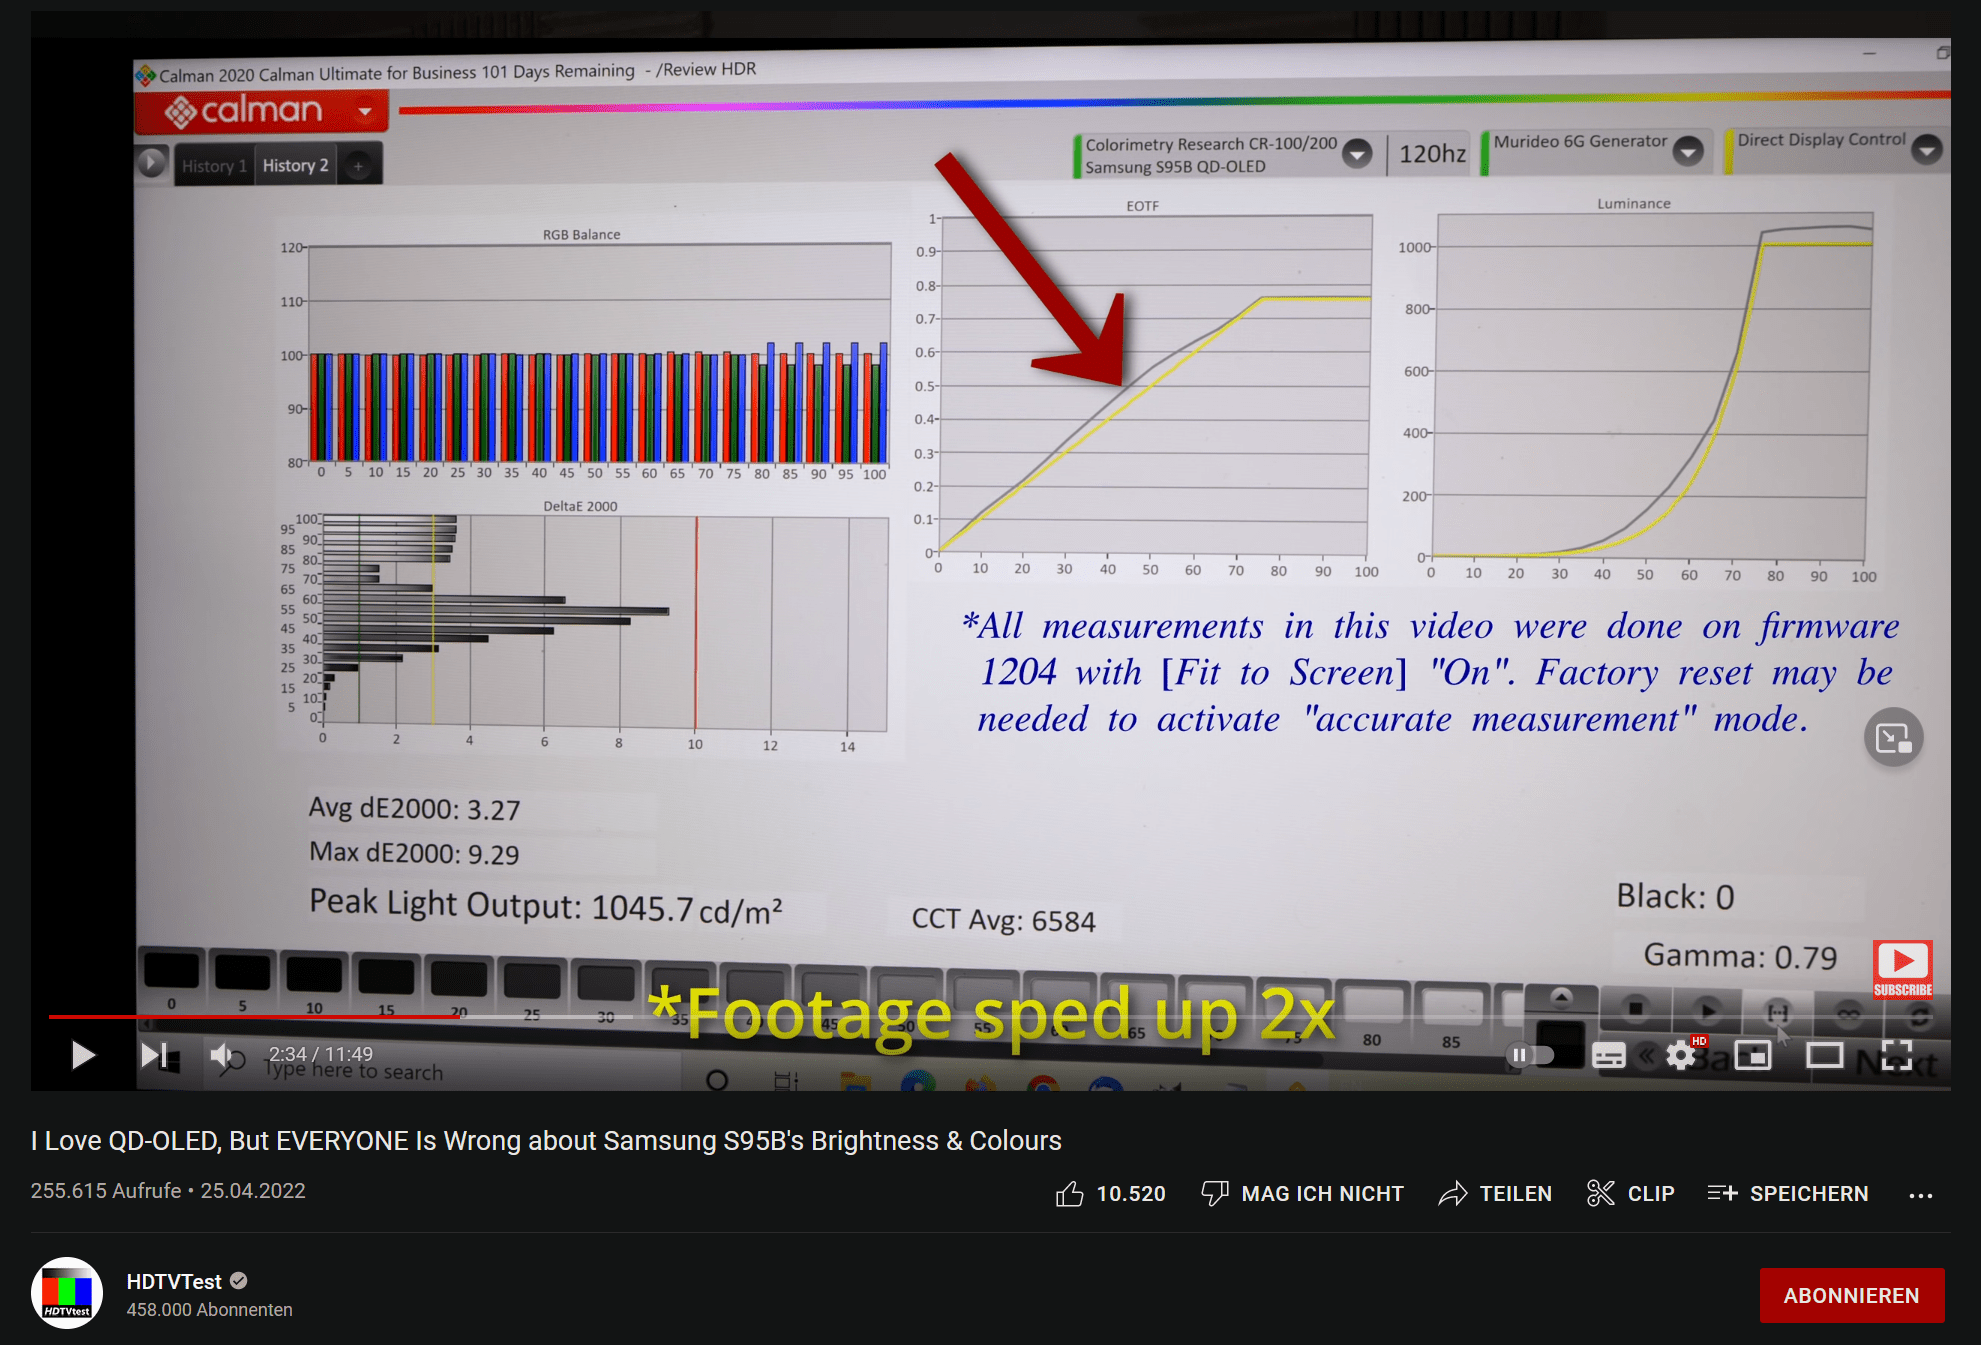Subscribe with the ABONNIEREN button
This screenshot has width=1981, height=1345.
pos(1852,1295)
